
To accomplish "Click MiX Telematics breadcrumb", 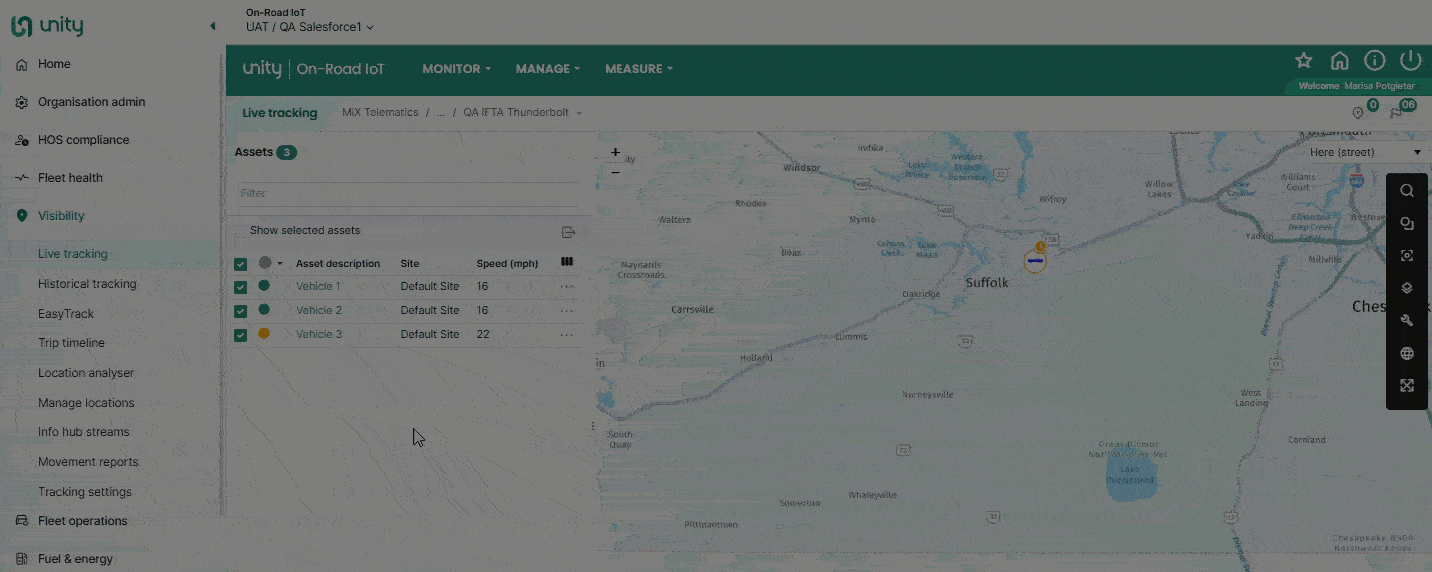I will click(x=380, y=113).
